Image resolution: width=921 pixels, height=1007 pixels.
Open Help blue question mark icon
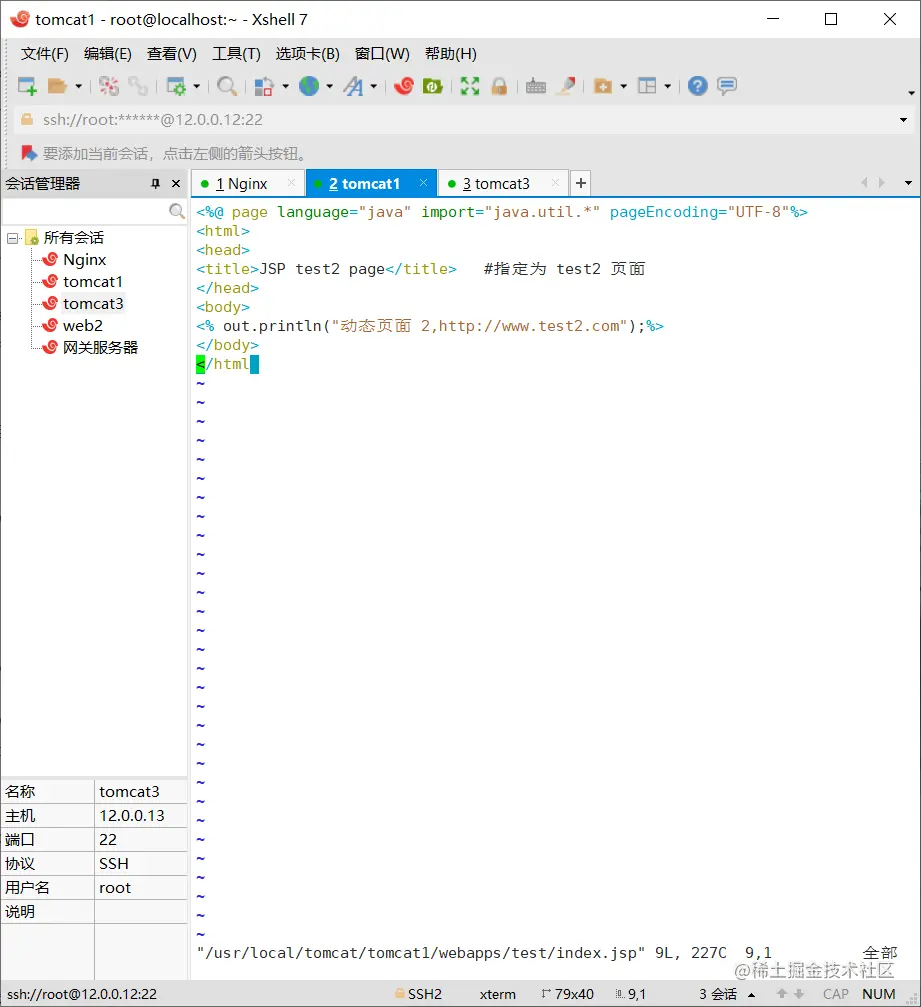point(697,85)
